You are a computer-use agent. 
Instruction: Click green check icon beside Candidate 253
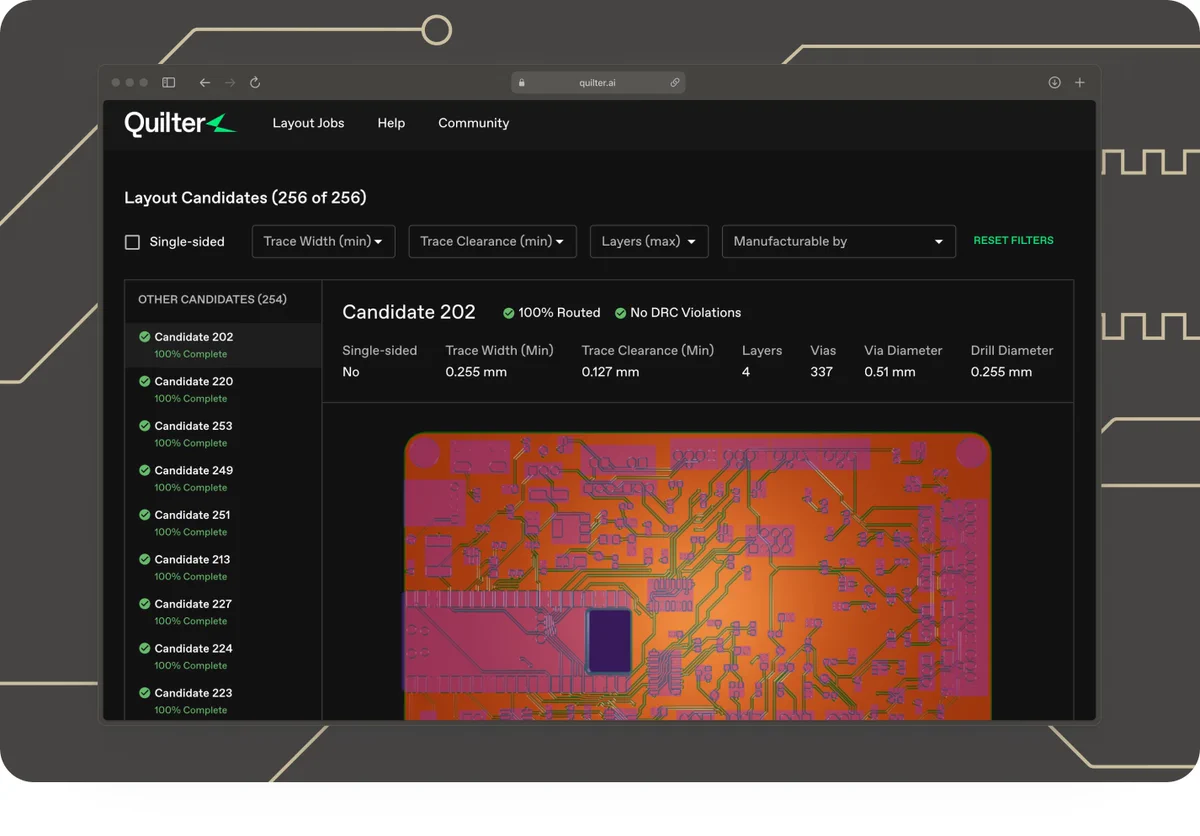pyautogui.click(x=144, y=426)
